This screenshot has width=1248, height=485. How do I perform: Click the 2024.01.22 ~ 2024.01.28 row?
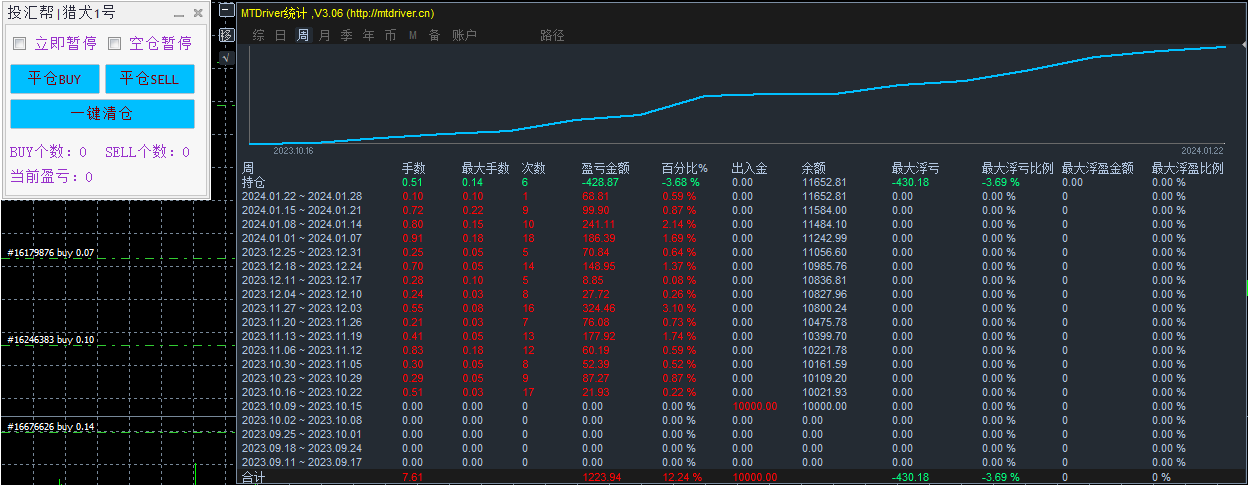pos(742,196)
